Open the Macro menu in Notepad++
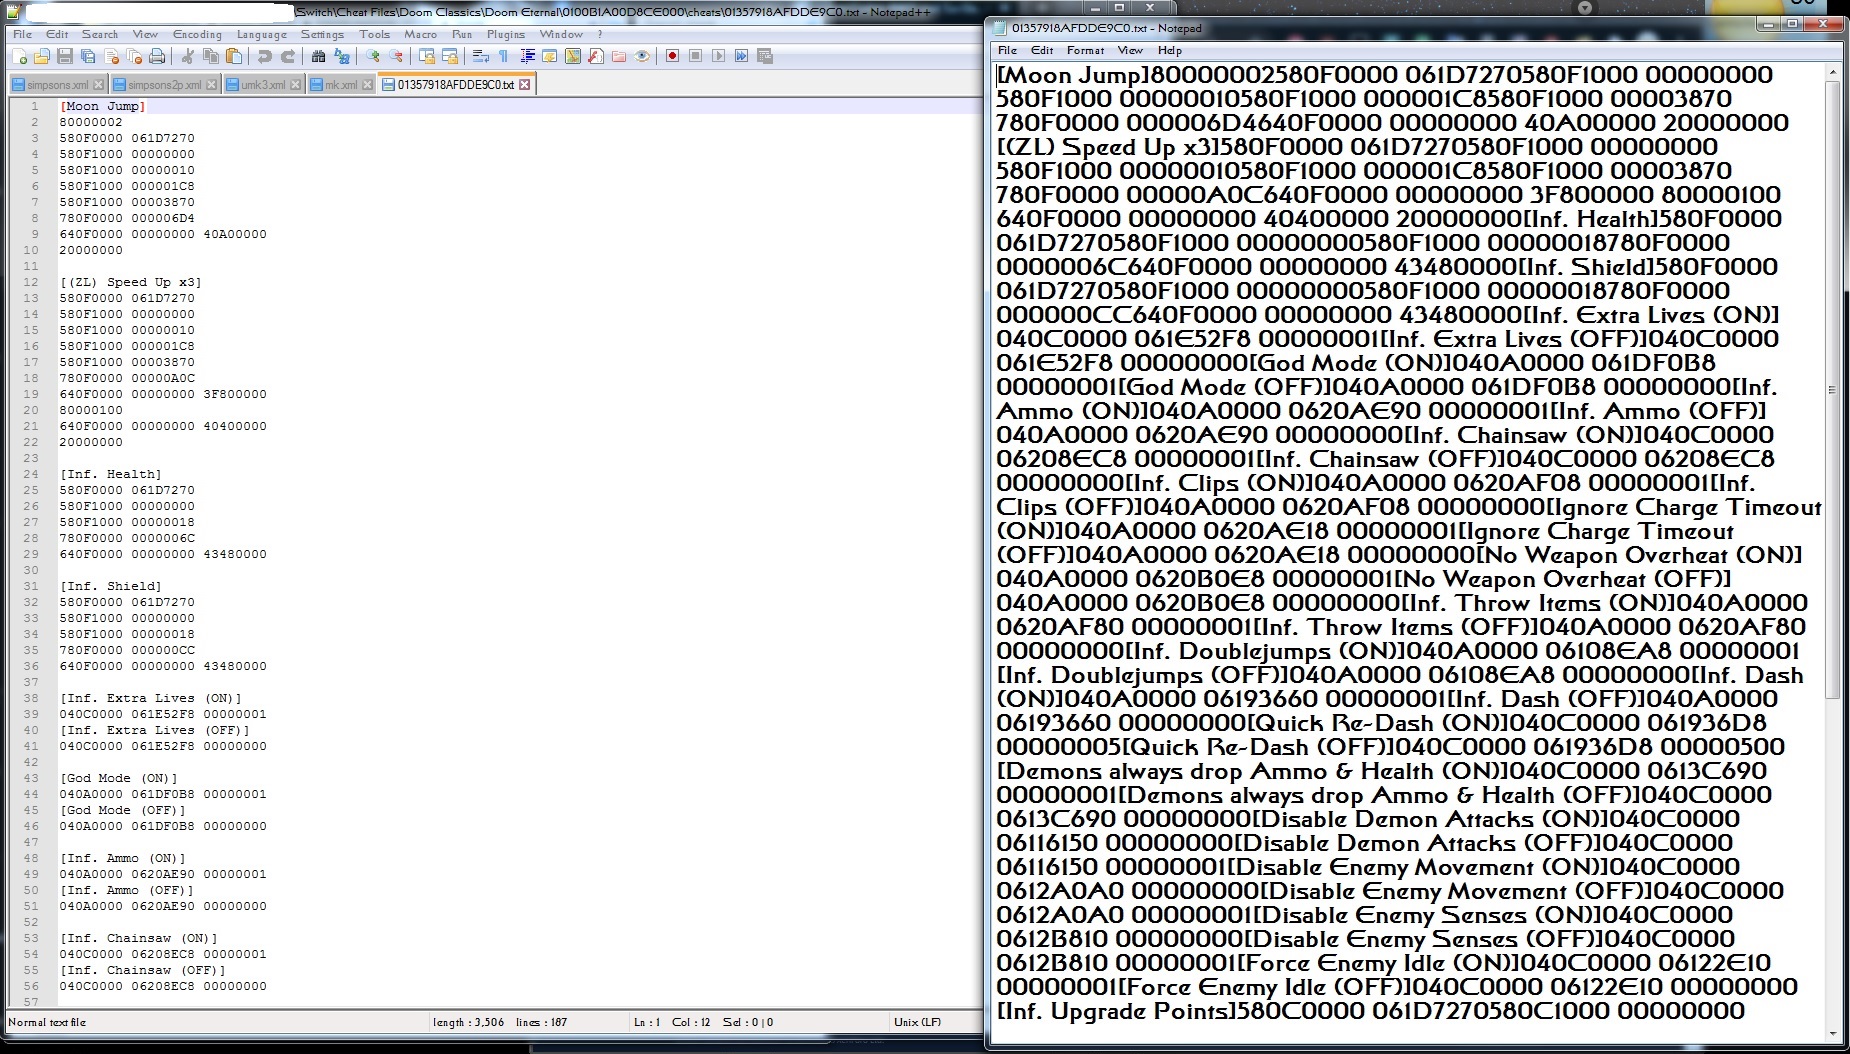The height and width of the screenshot is (1054, 1850). [421, 34]
